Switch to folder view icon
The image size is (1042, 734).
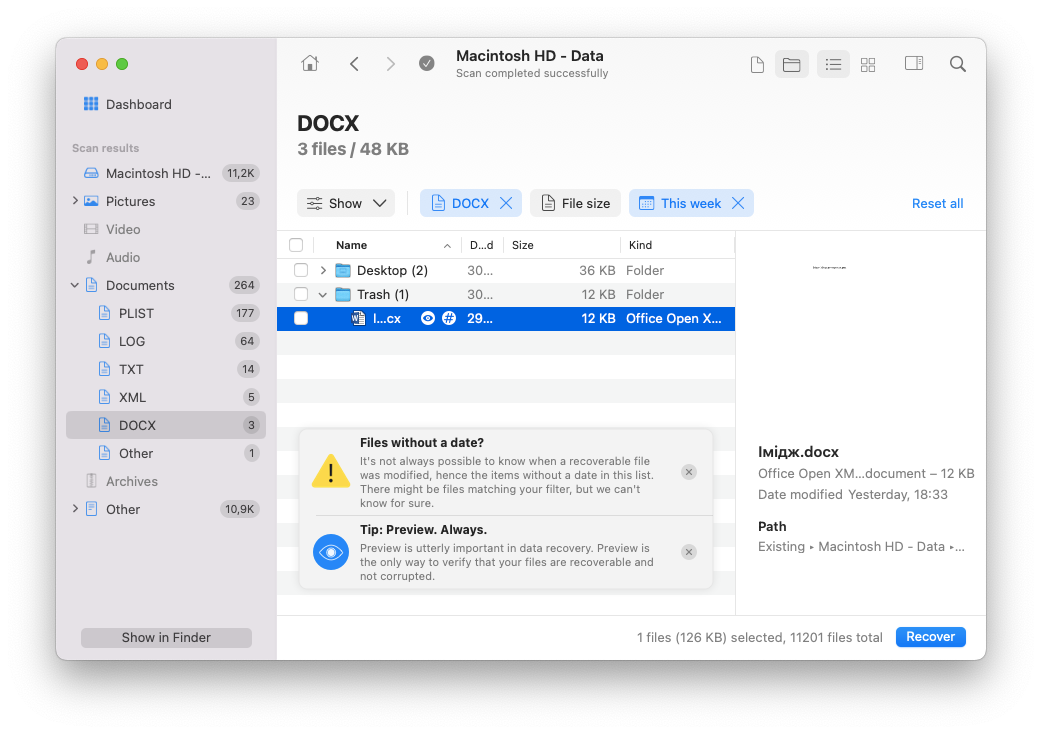791,64
